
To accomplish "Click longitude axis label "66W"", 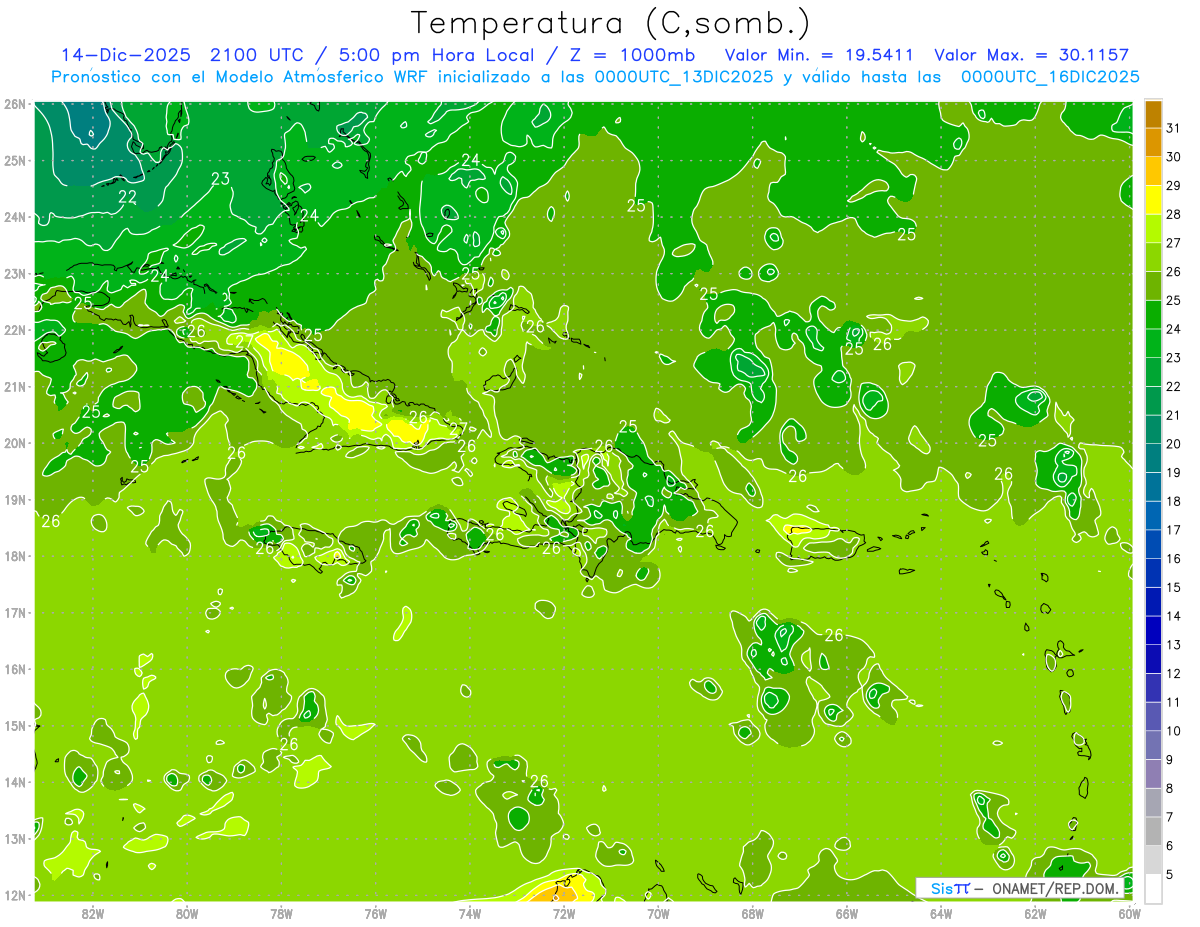I will [x=847, y=913].
